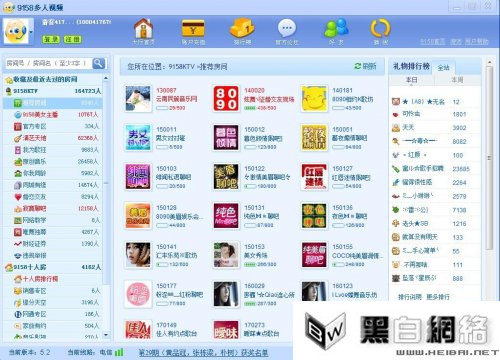Open room 150141 girl photo thumbnail
The height and width of the screenshot is (360, 500).
(x=138, y=255)
